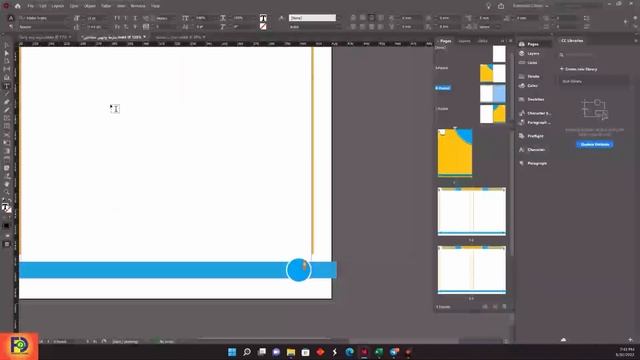Select the Free Transform tool
Viewport: 640px width, 360px height.
tap(7, 143)
